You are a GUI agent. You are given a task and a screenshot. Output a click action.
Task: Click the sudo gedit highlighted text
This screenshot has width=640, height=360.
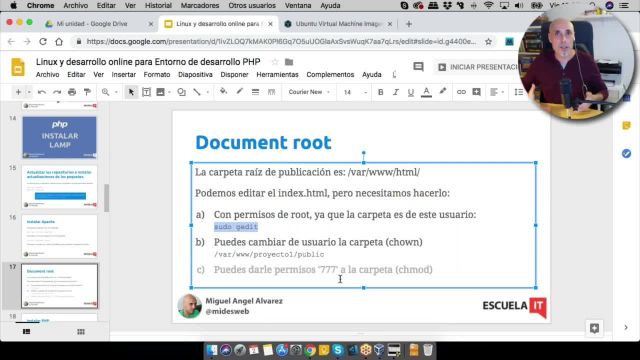(236, 227)
